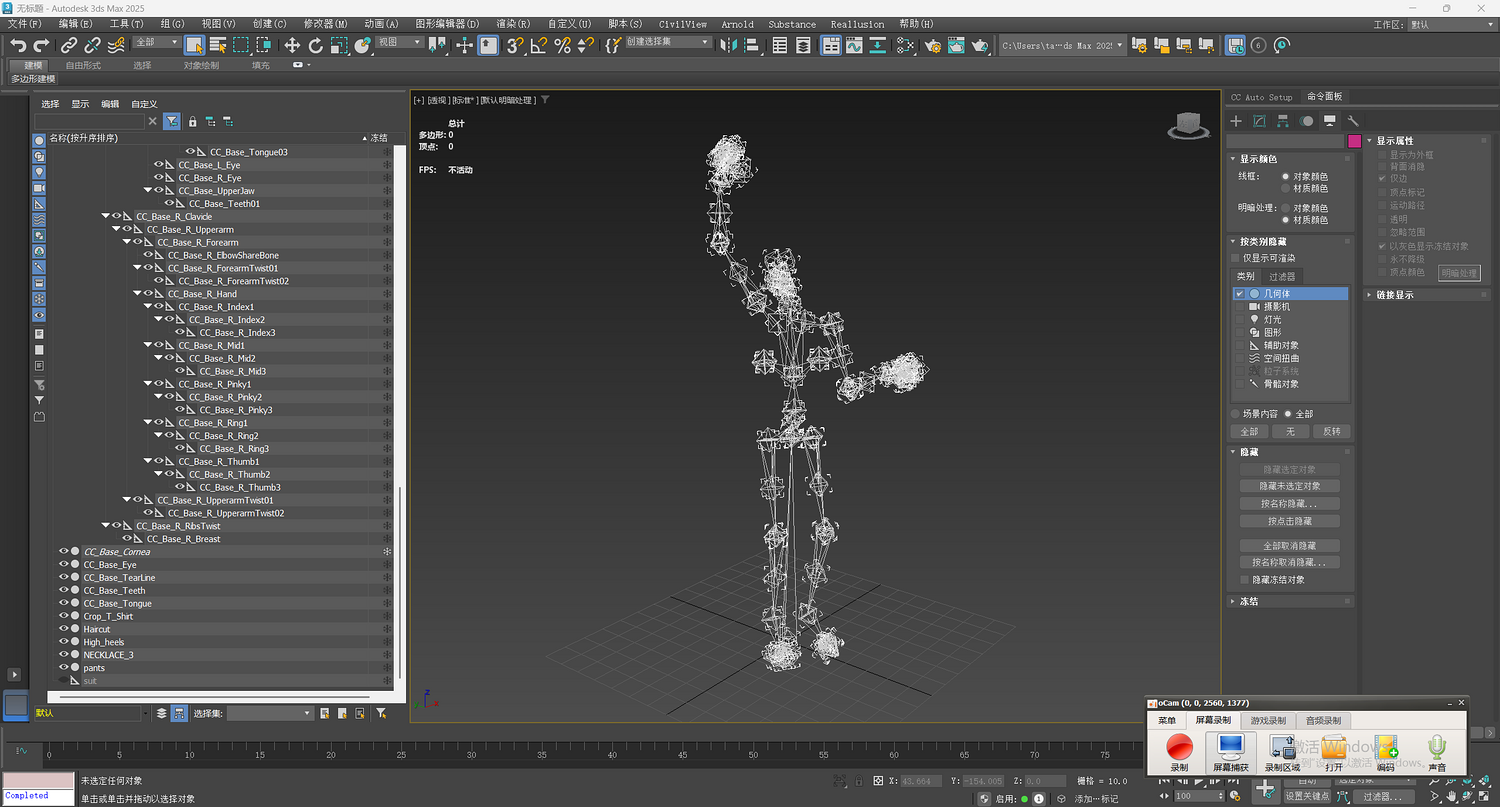The height and width of the screenshot is (807, 1500).
Task: Click the 全部取消隐藏 button
Action: coord(1290,546)
